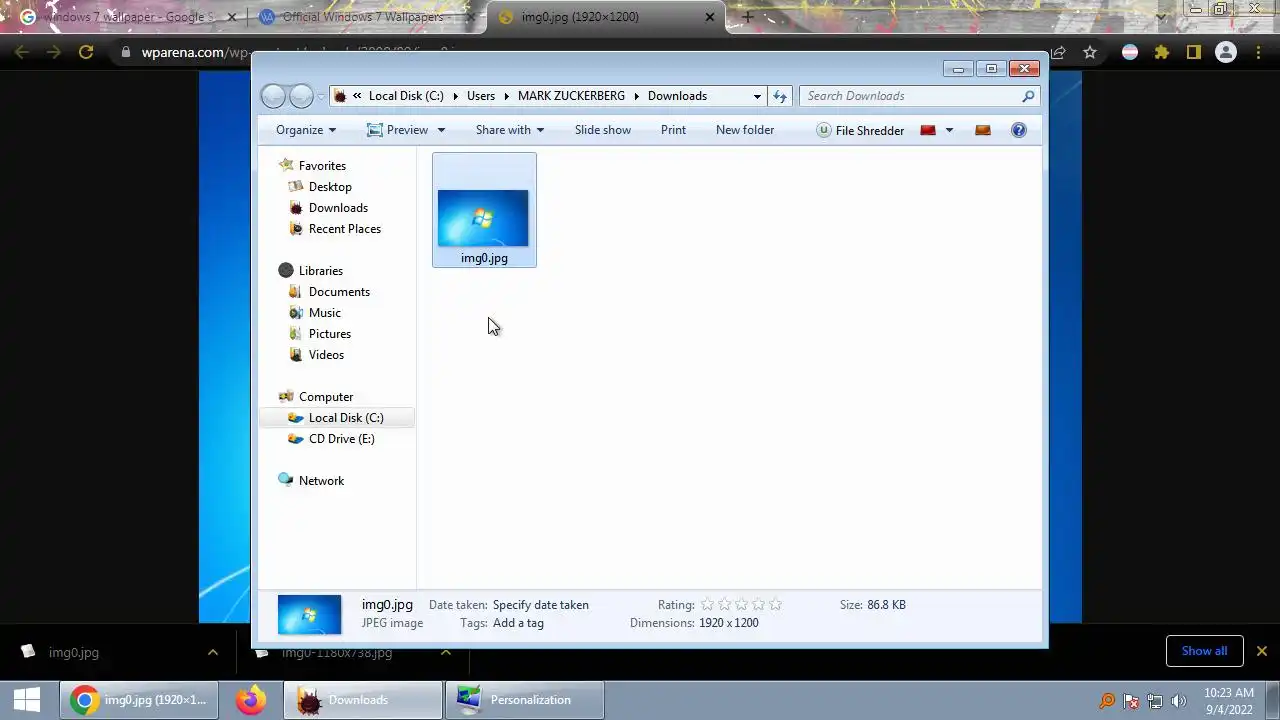Set rating to the third star
The width and height of the screenshot is (1280, 720).
pos(741,605)
